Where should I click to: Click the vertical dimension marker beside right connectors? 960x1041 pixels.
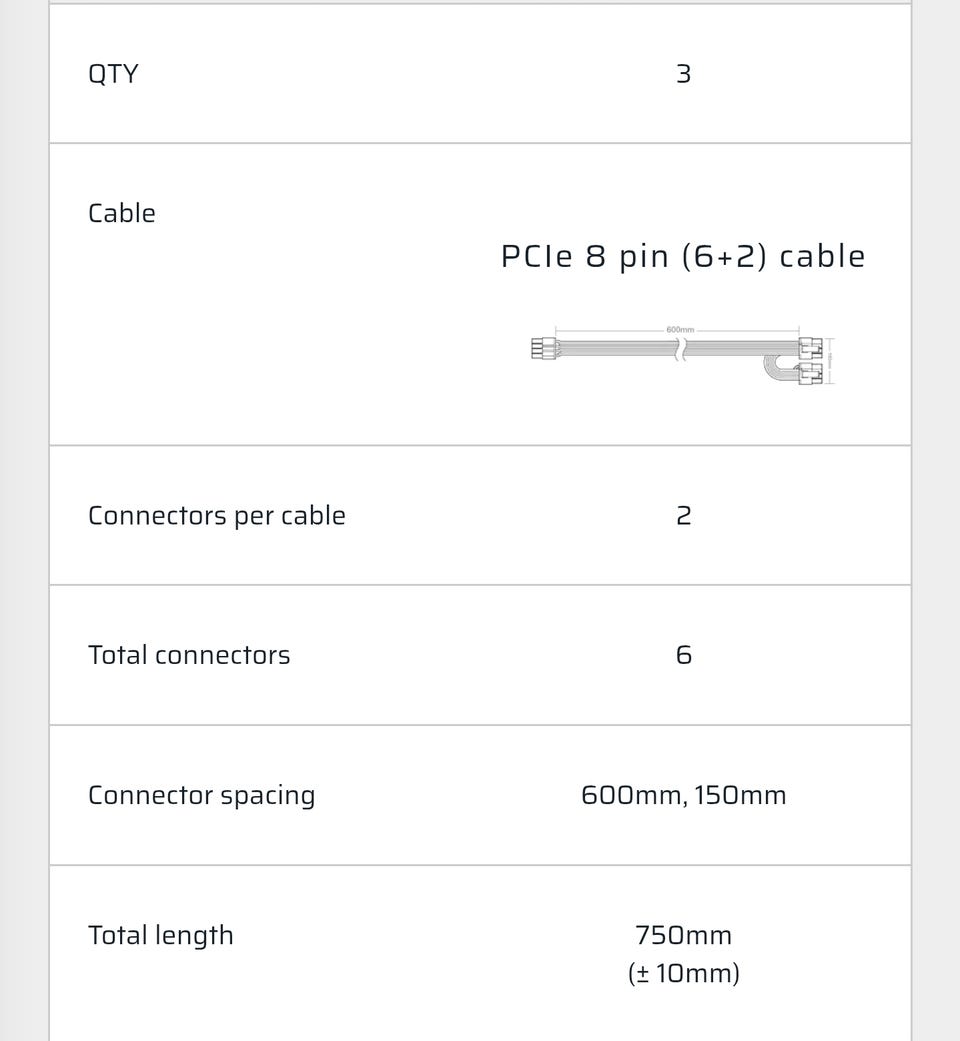click(x=831, y=361)
